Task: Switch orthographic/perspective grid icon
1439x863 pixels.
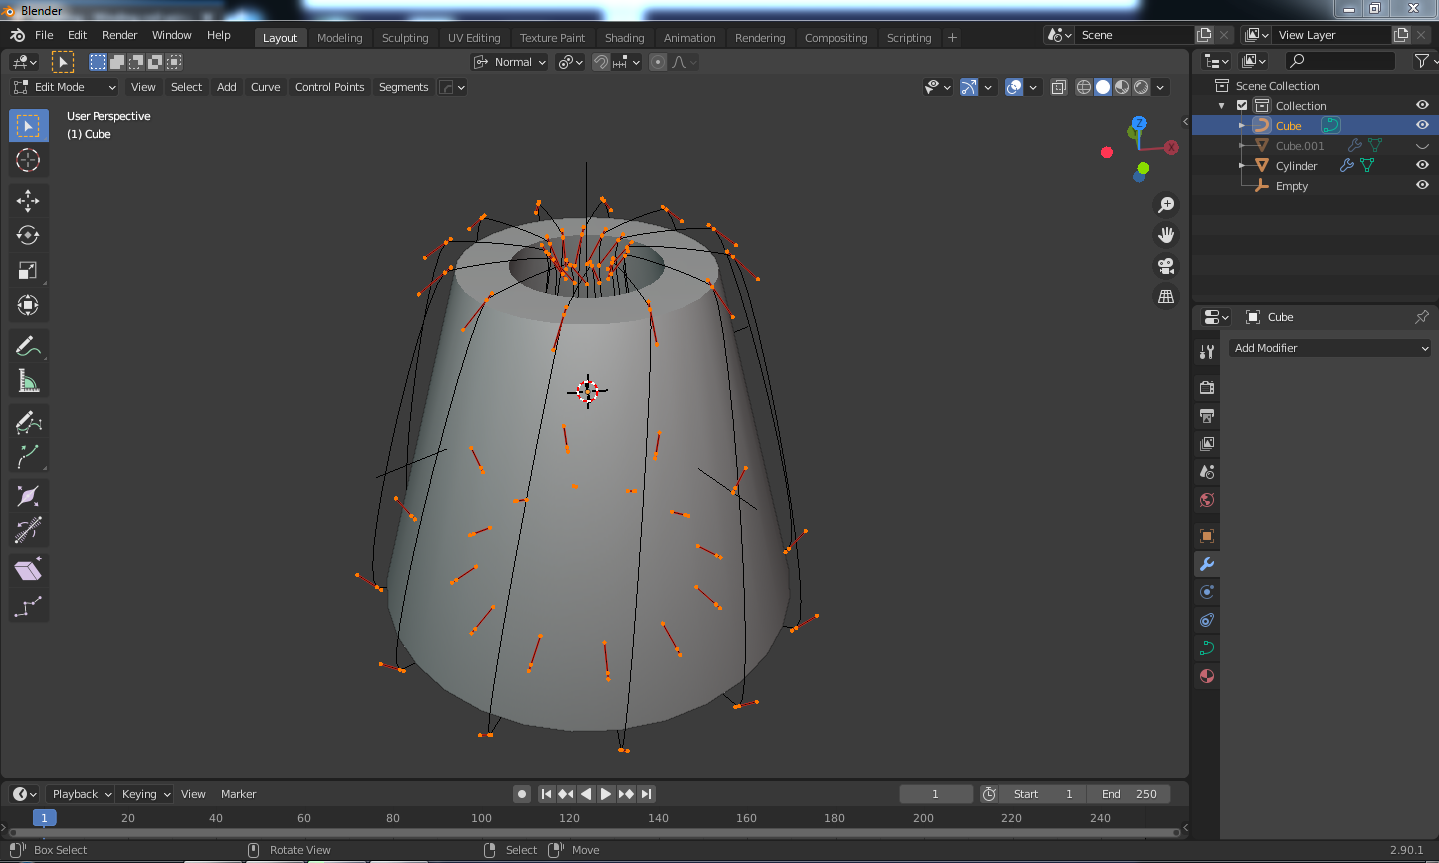Action: coord(1166,297)
